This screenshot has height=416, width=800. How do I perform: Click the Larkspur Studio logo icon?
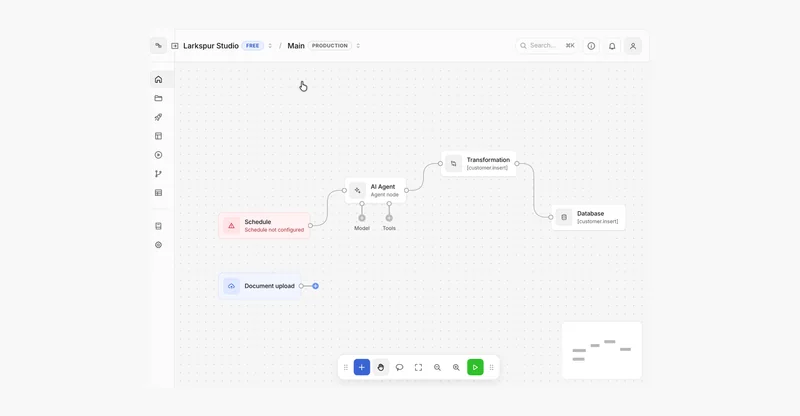(x=158, y=45)
